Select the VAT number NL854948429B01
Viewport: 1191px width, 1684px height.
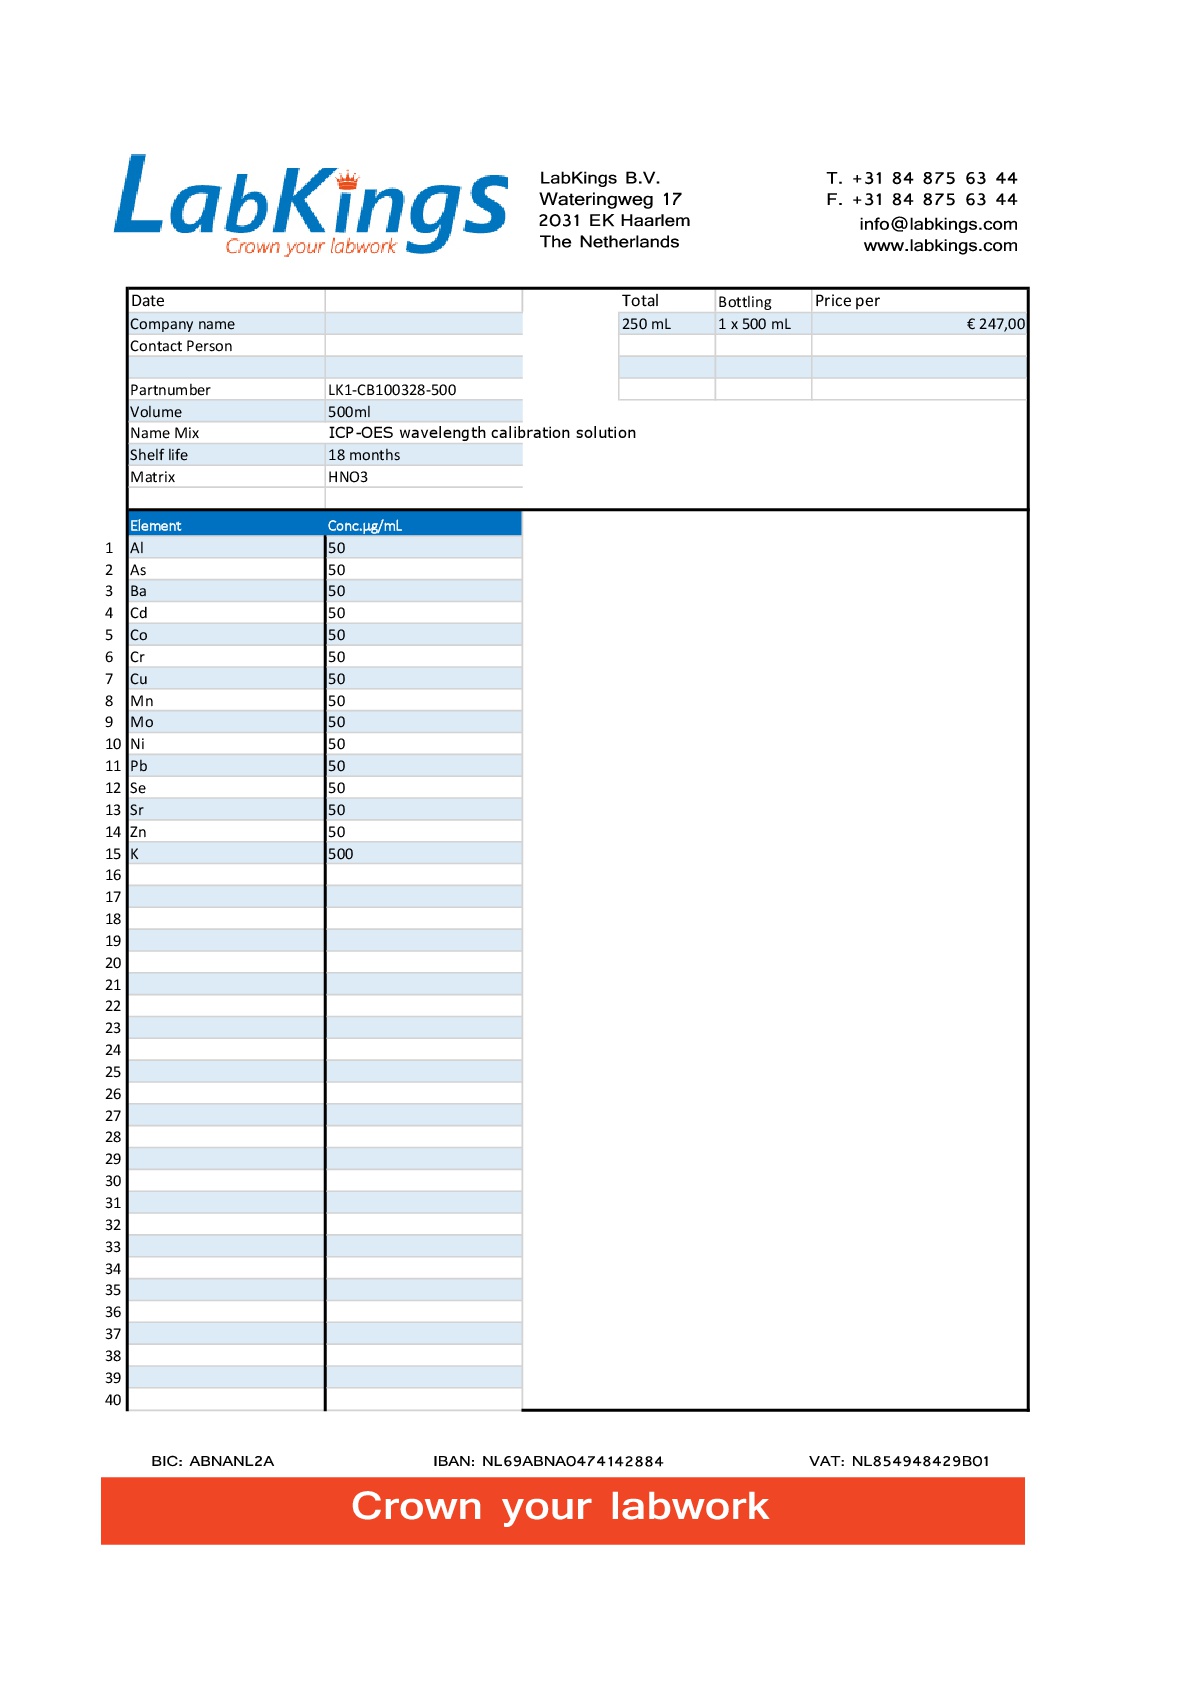click(920, 1461)
